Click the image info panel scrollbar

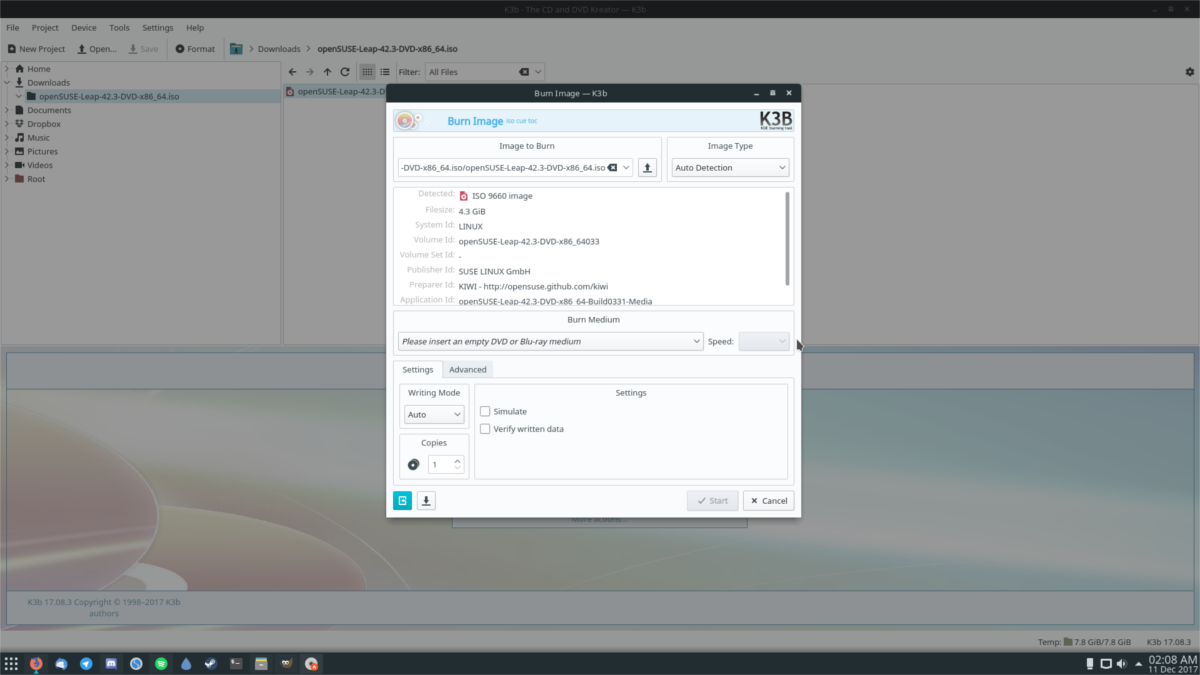(x=787, y=238)
